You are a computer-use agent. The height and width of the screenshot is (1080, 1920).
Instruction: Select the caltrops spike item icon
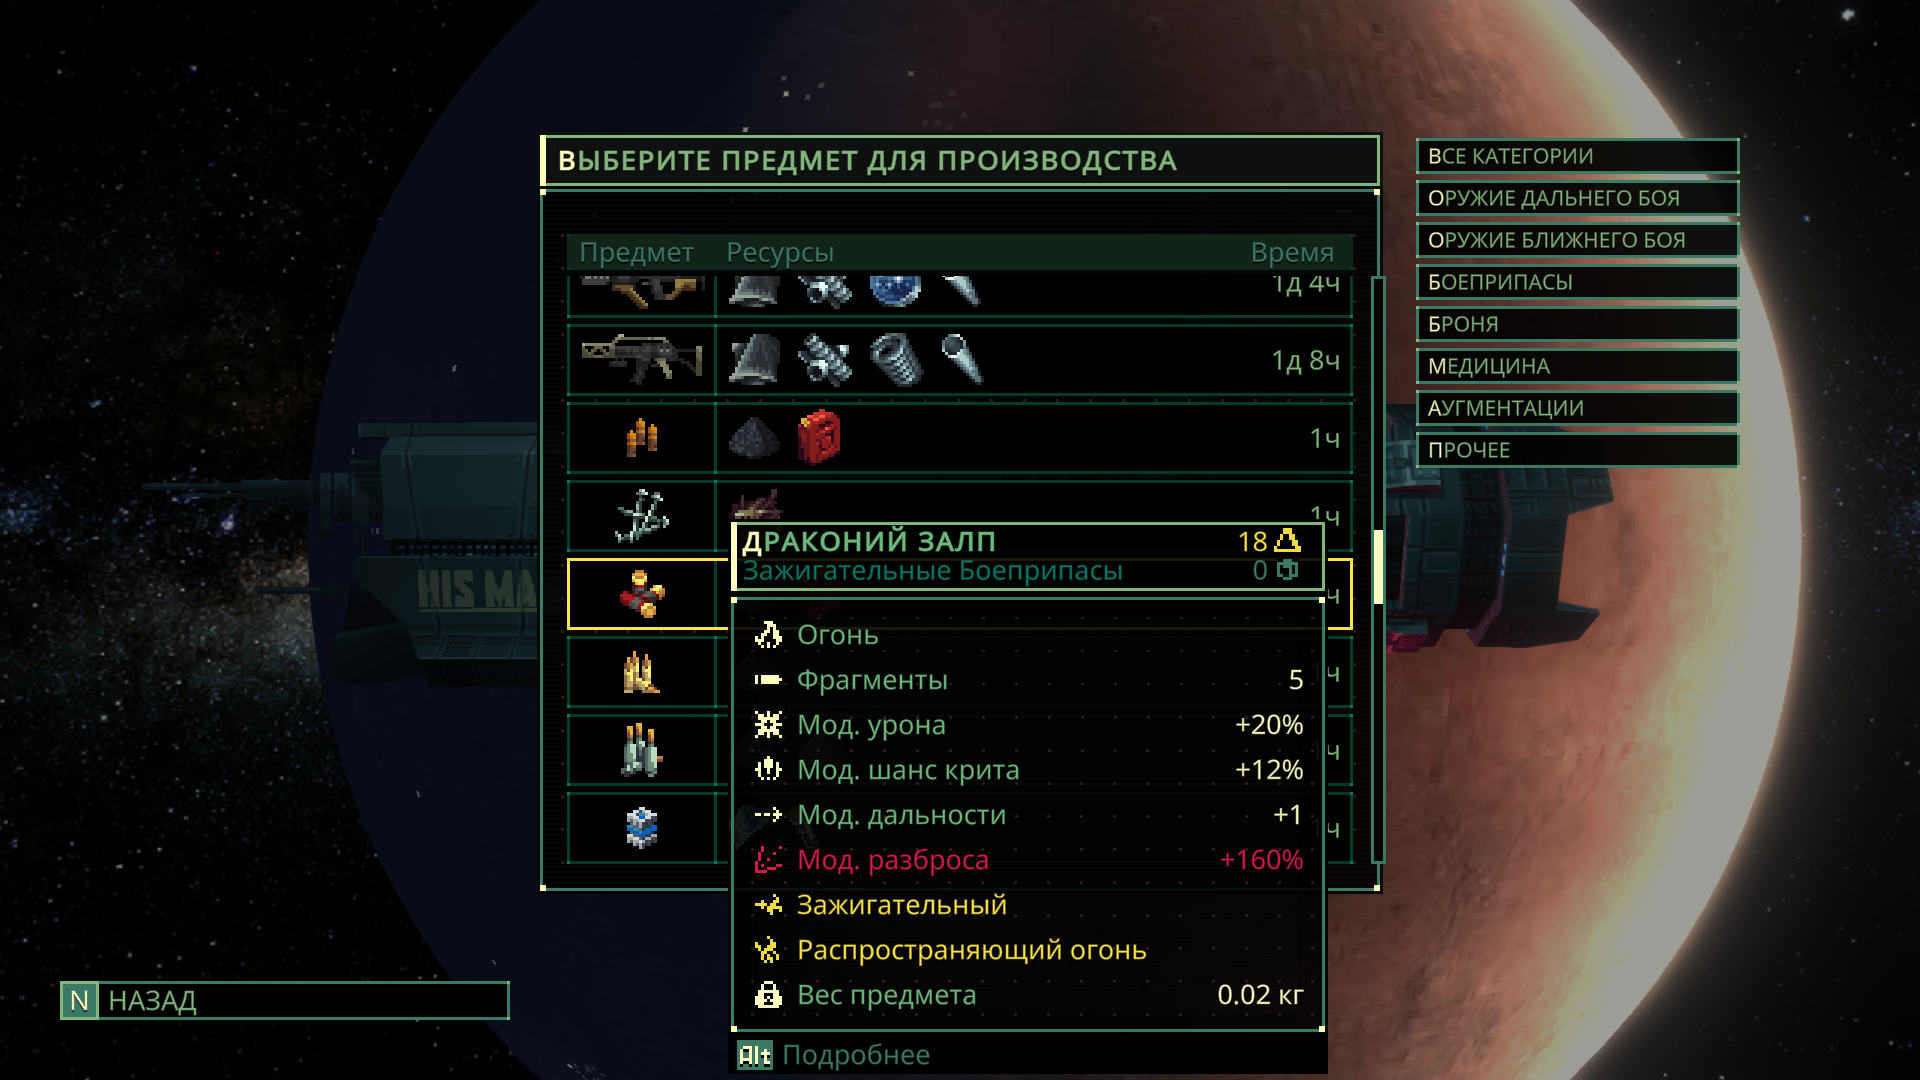tap(642, 516)
